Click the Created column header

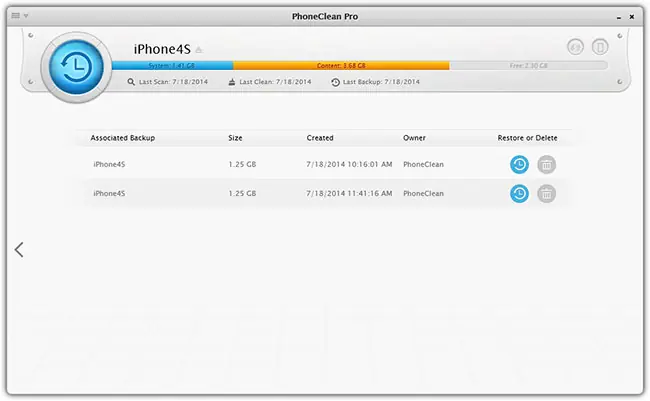[x=320, y=138]
